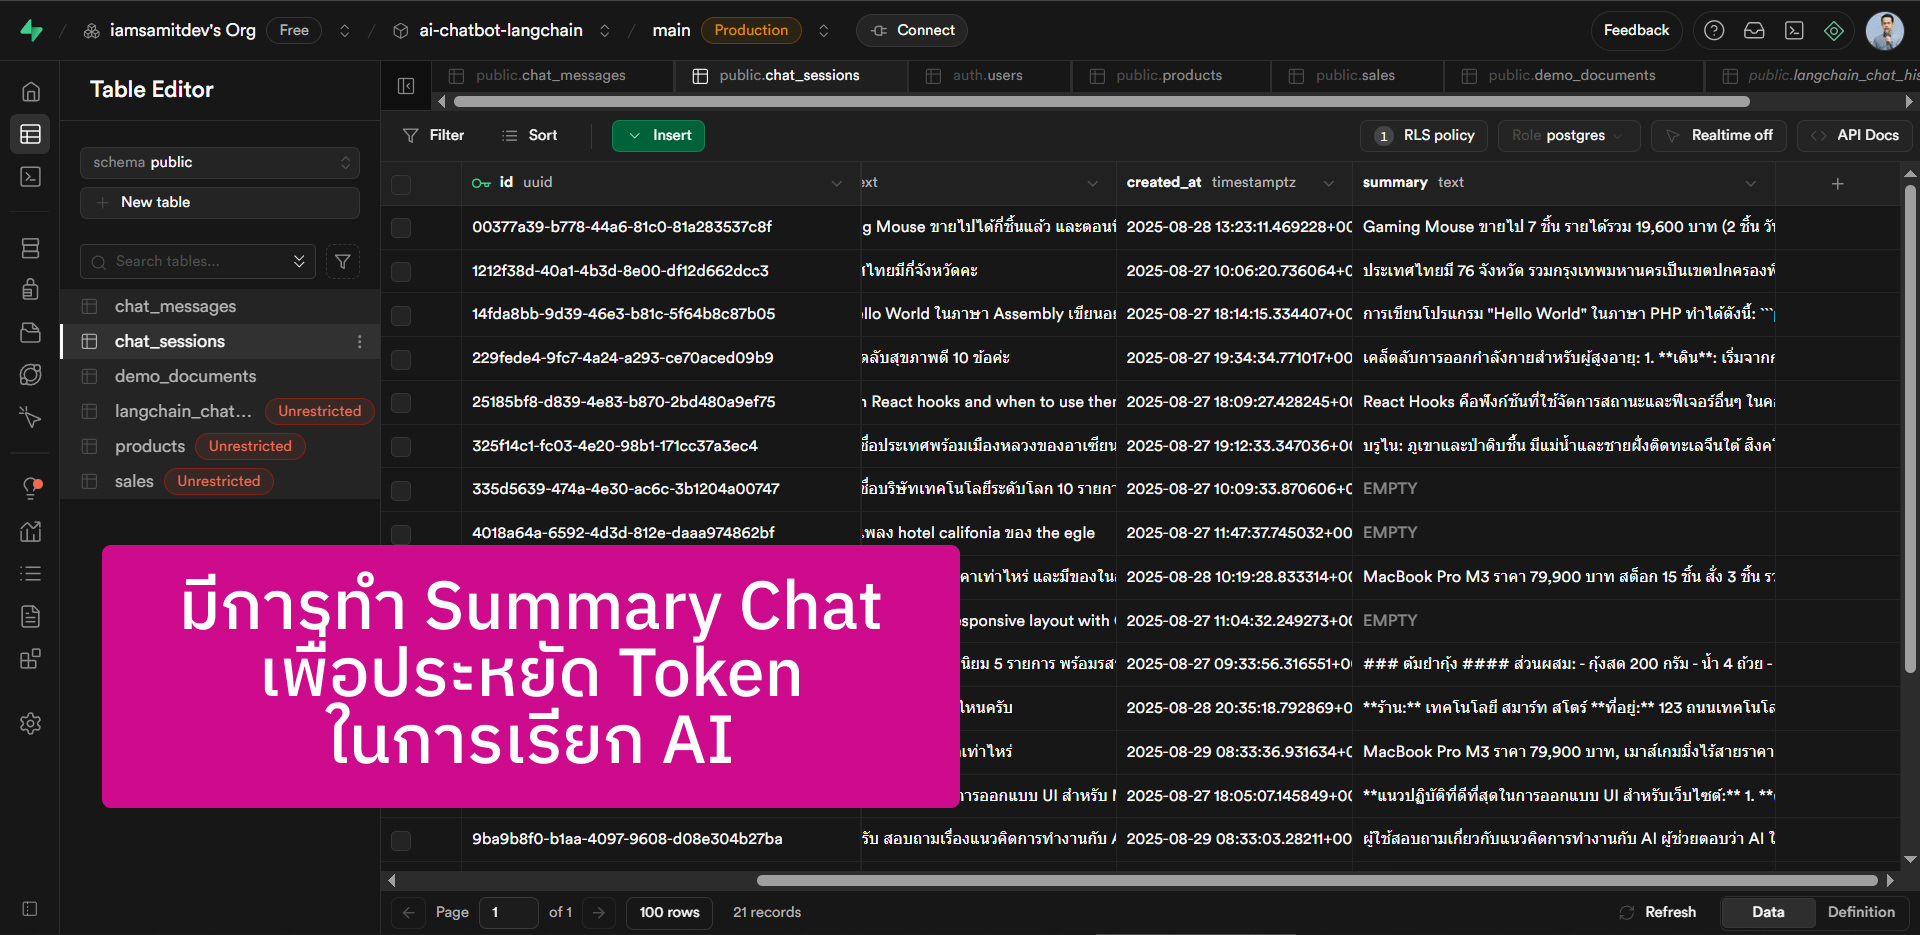This screenshot has width=1920, height=935.
Task: Switch to public.sales tab
Action: point(1355,76)
